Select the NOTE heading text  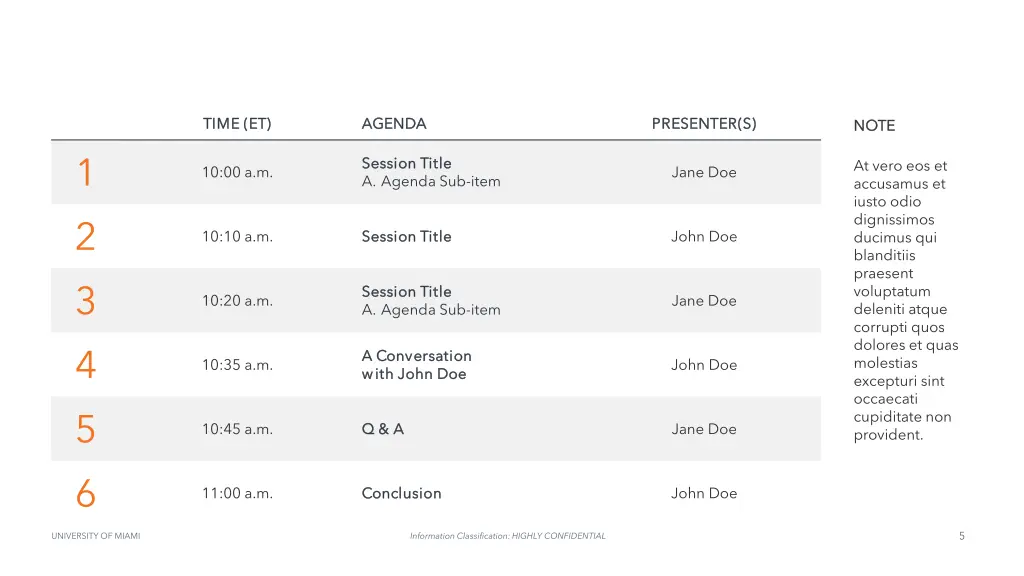tap(874, 125)
